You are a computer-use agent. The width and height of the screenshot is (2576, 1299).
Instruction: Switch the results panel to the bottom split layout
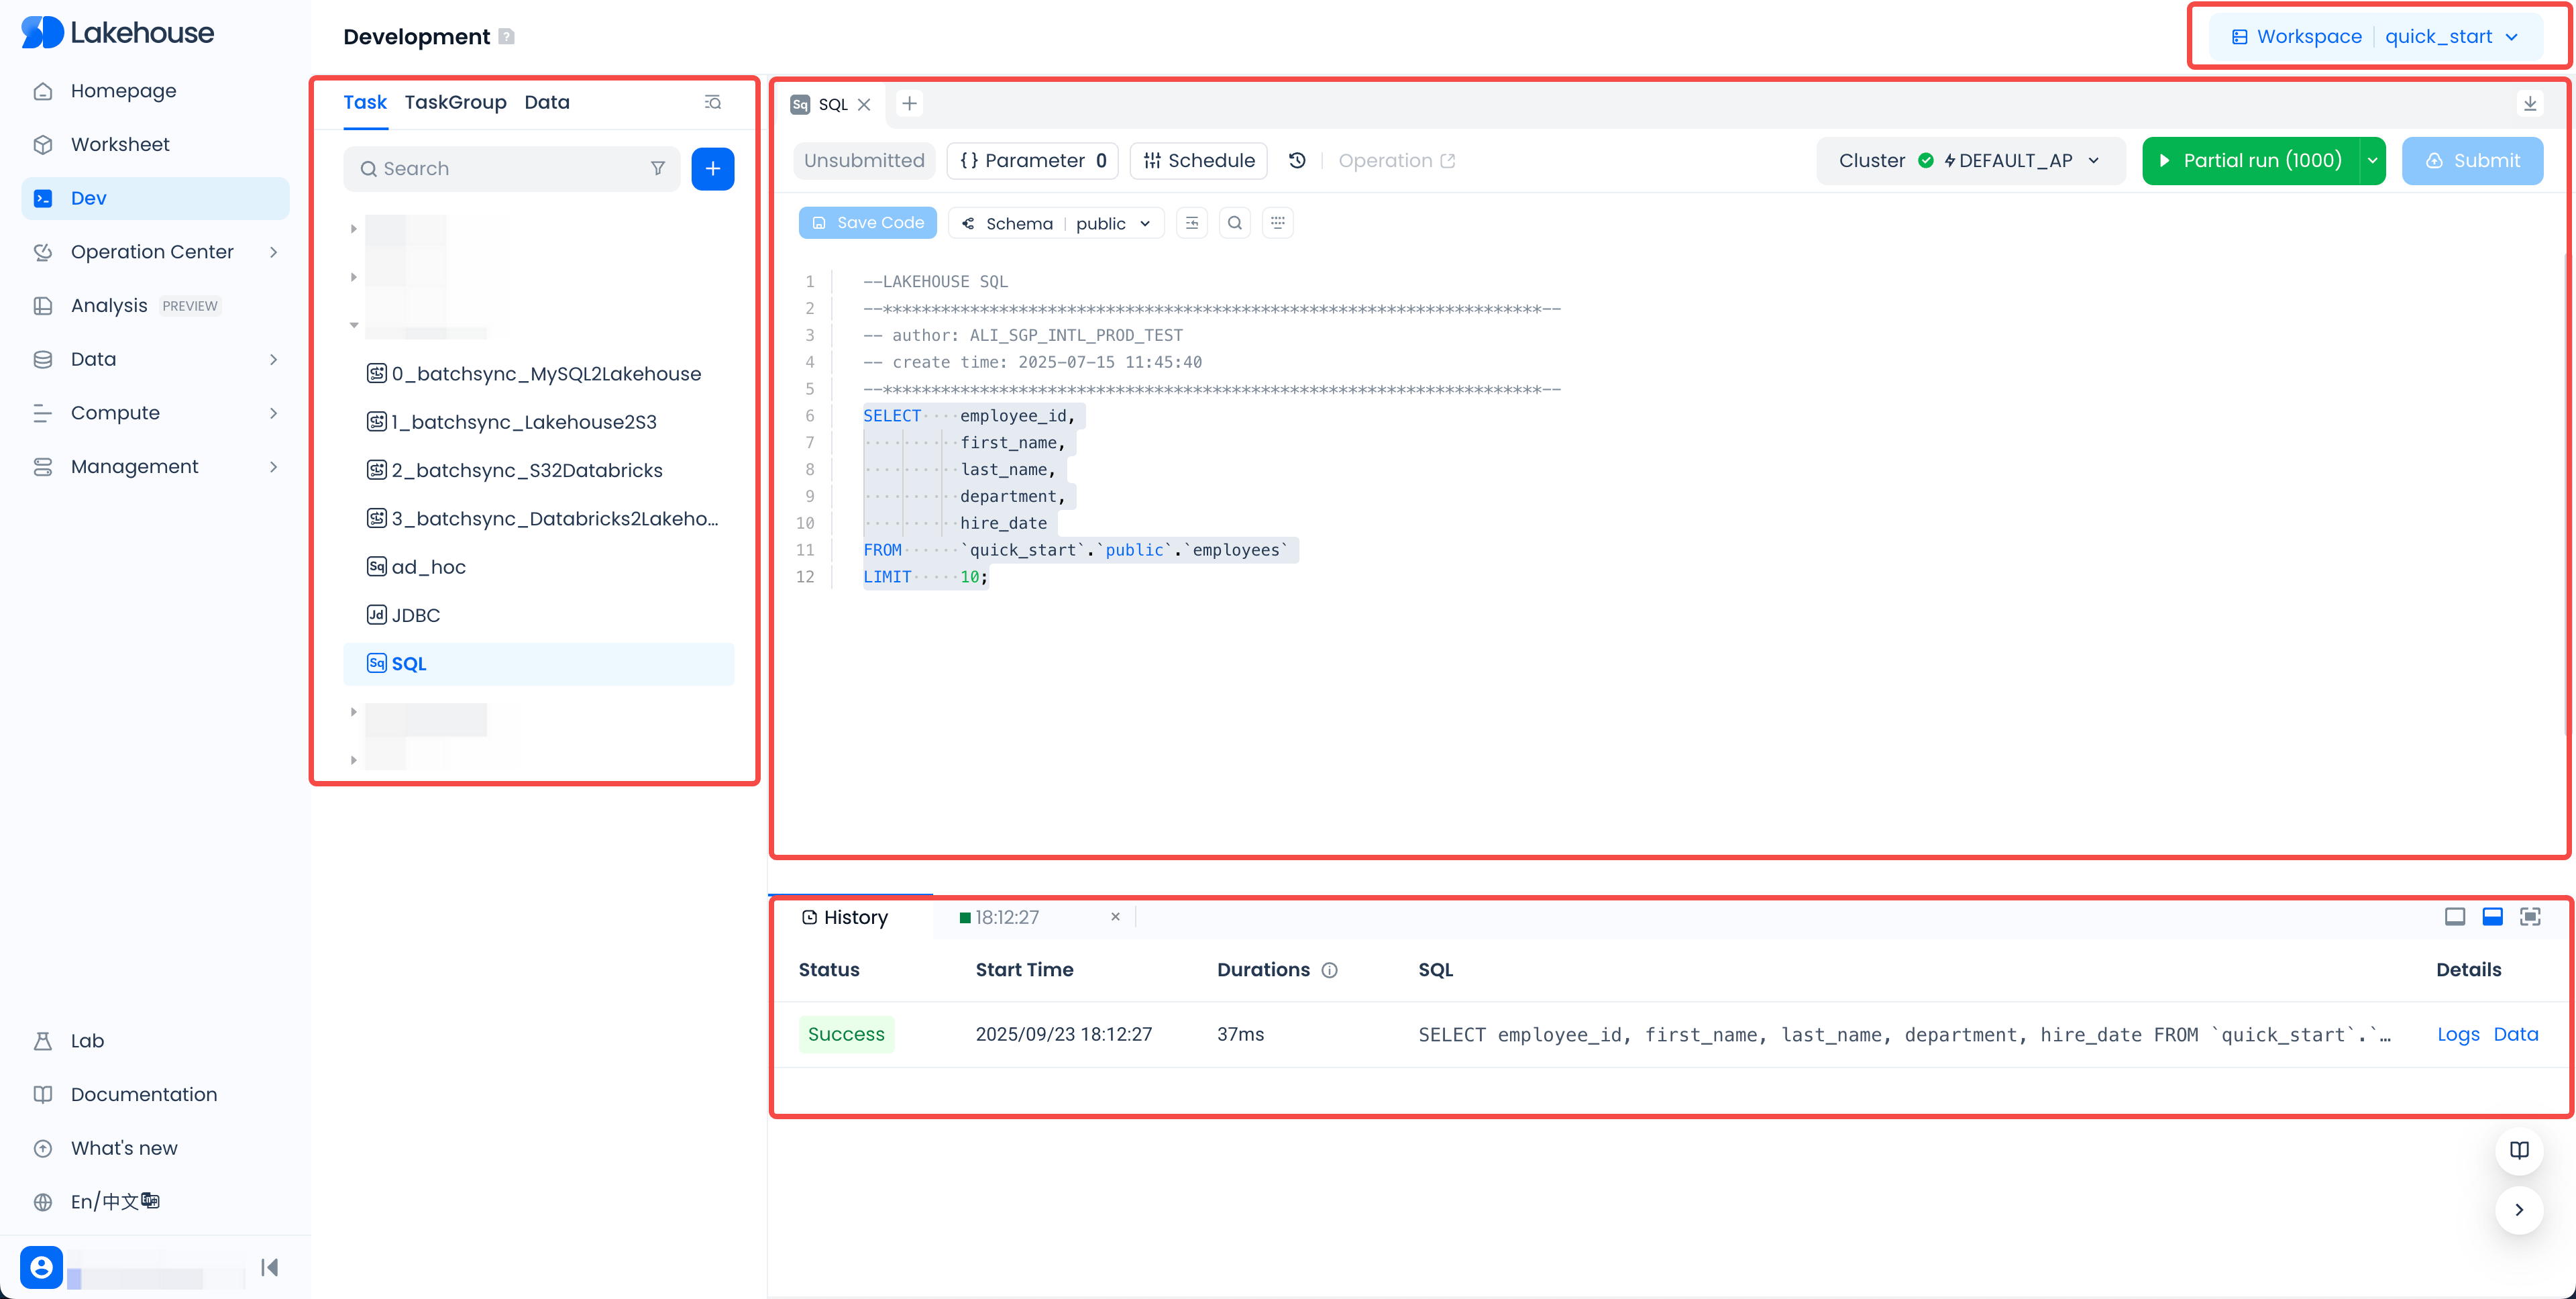tap(2492, 916)
